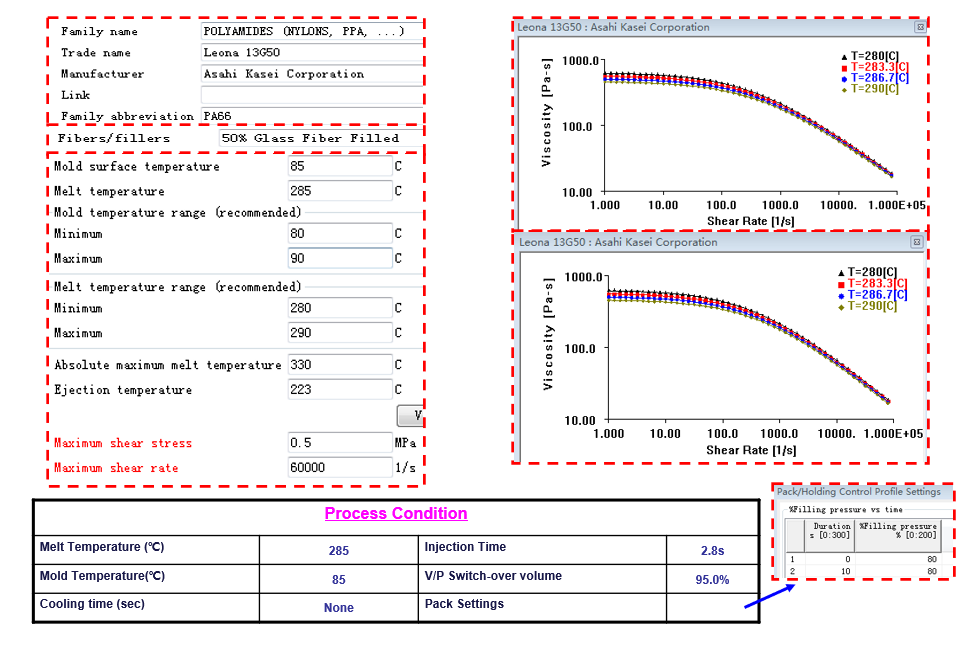
Task: Click the T=280[C] legend entry in upper chart
Action: 870,56
